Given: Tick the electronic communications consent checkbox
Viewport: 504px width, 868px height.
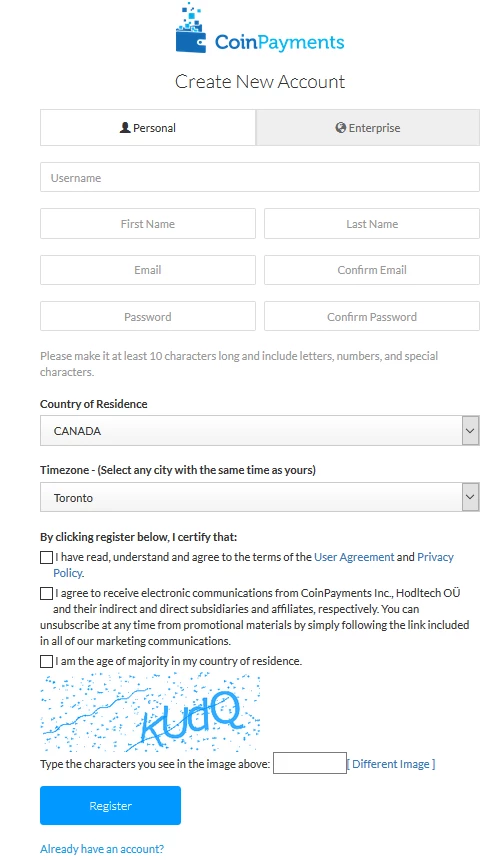Looking at the screenshot, I should [x=47, y=593].
